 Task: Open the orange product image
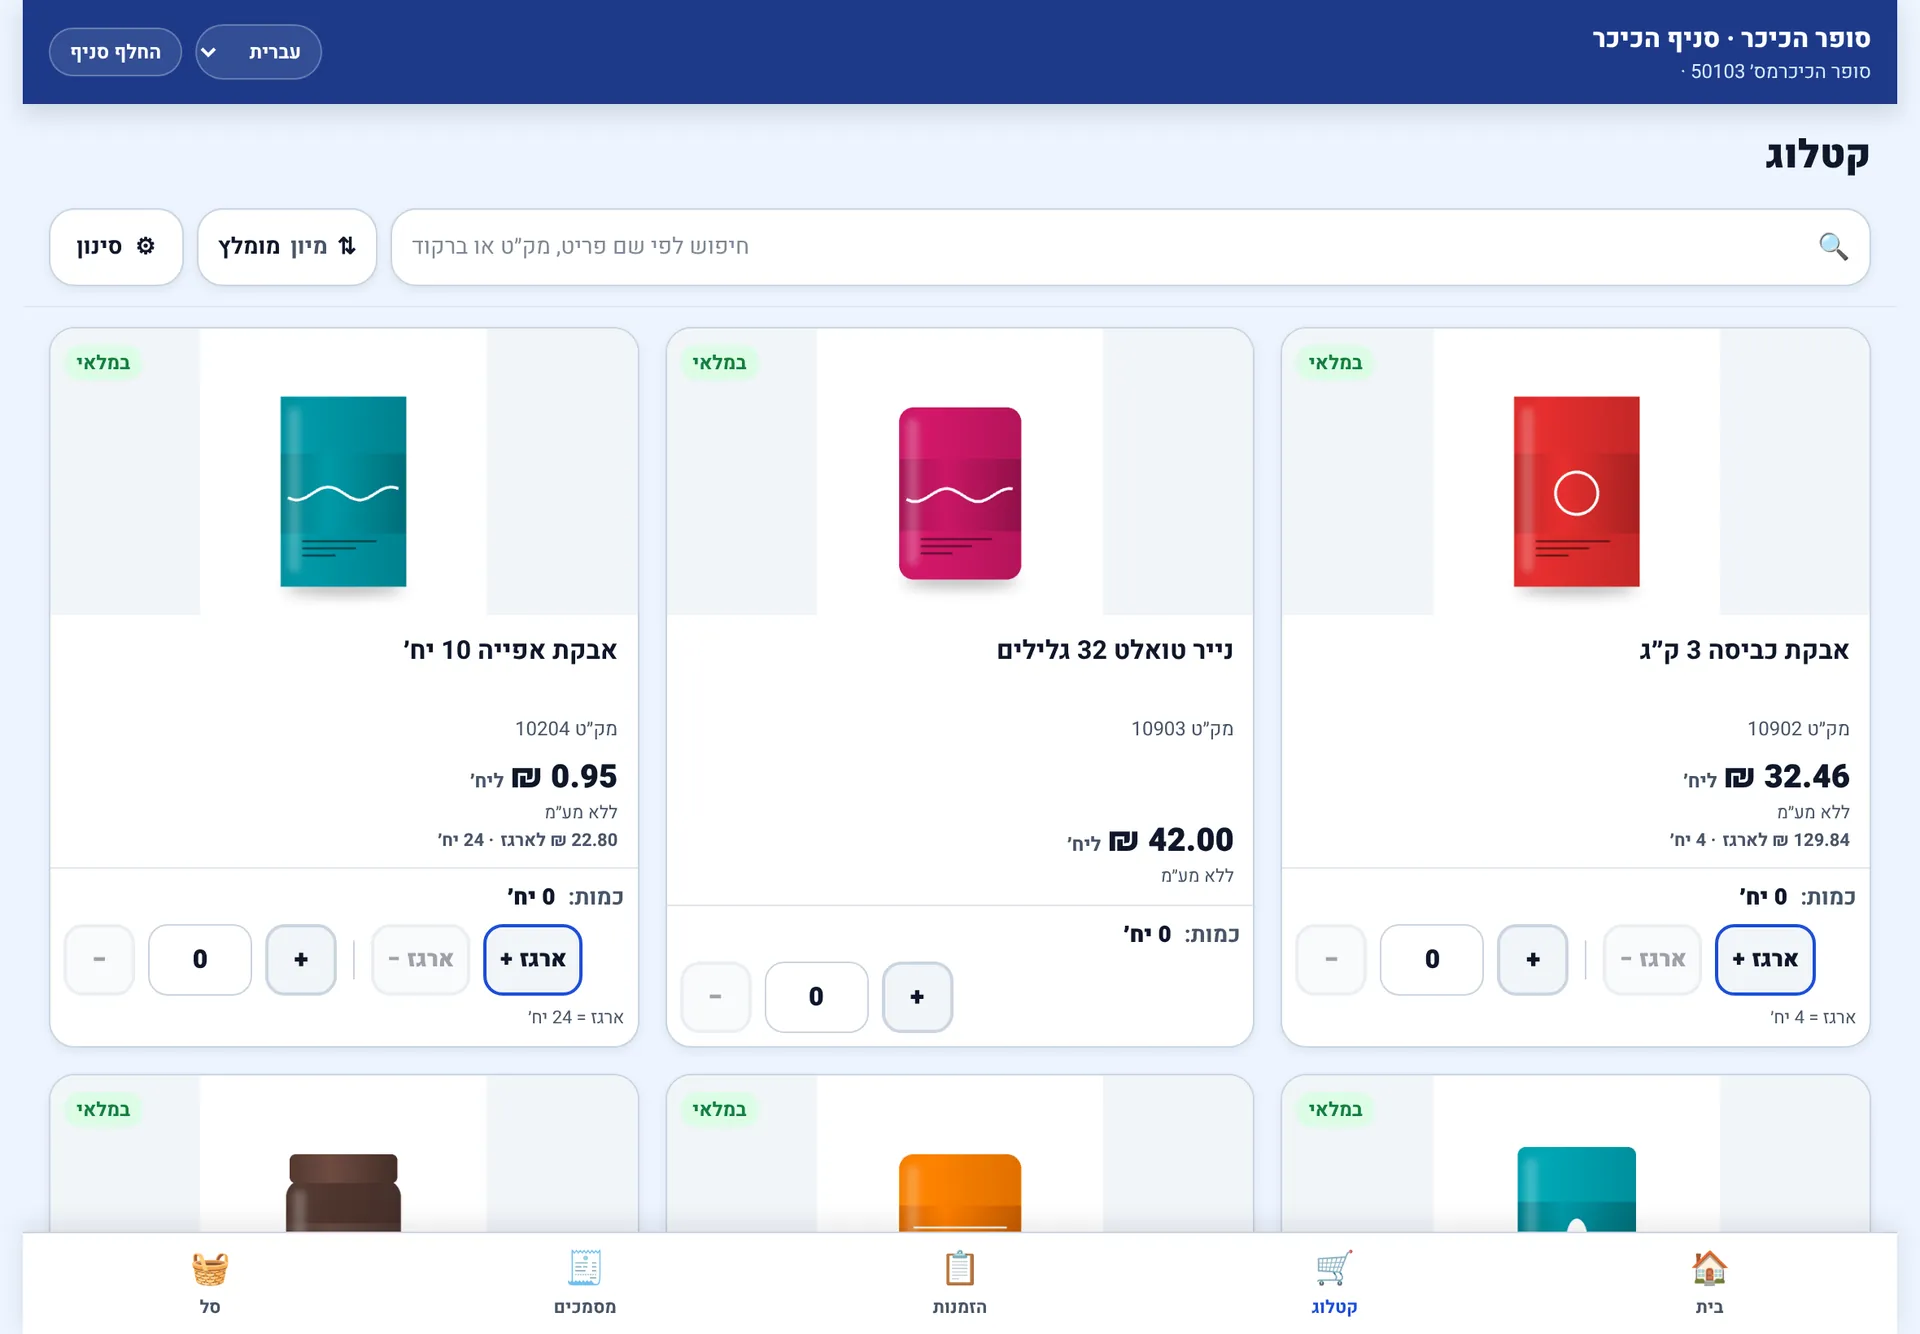coord(960,1155)
